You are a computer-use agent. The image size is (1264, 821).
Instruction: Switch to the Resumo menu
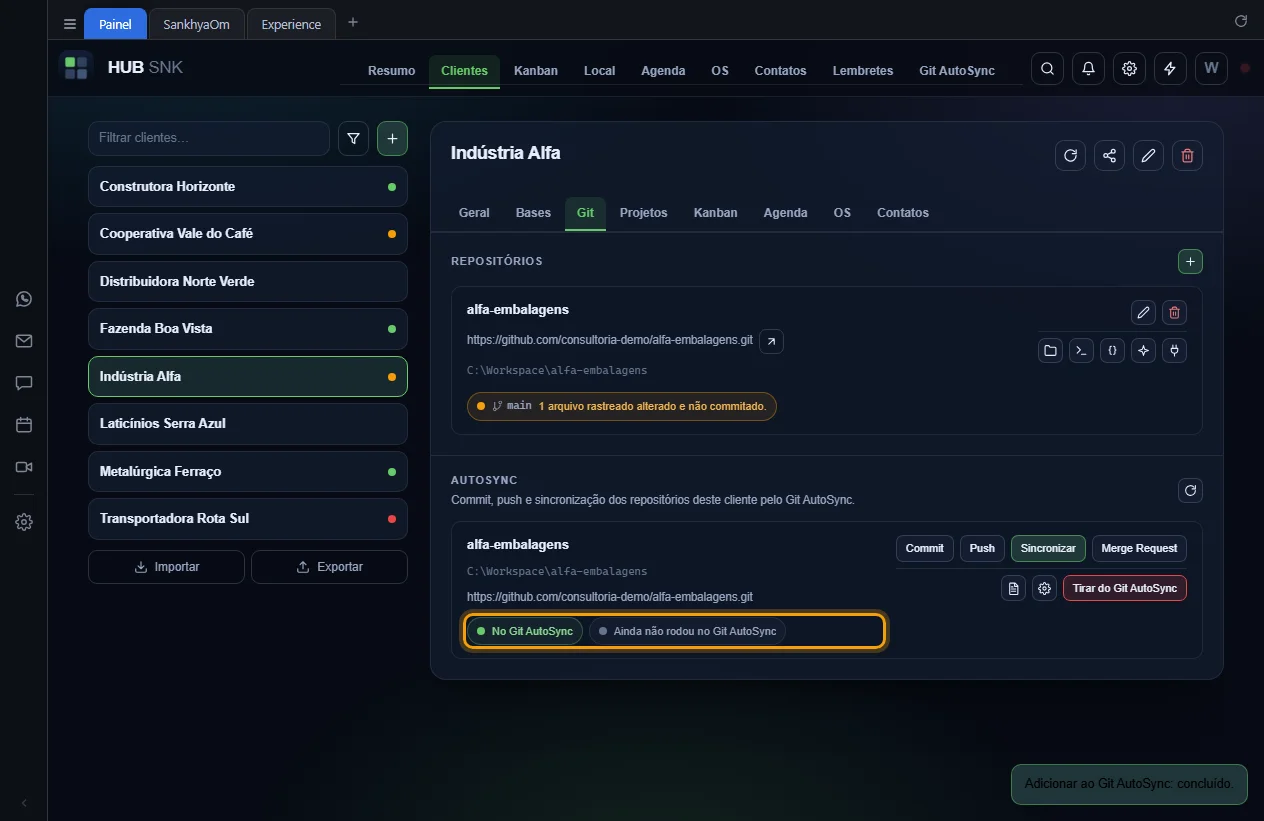[391, 71]
